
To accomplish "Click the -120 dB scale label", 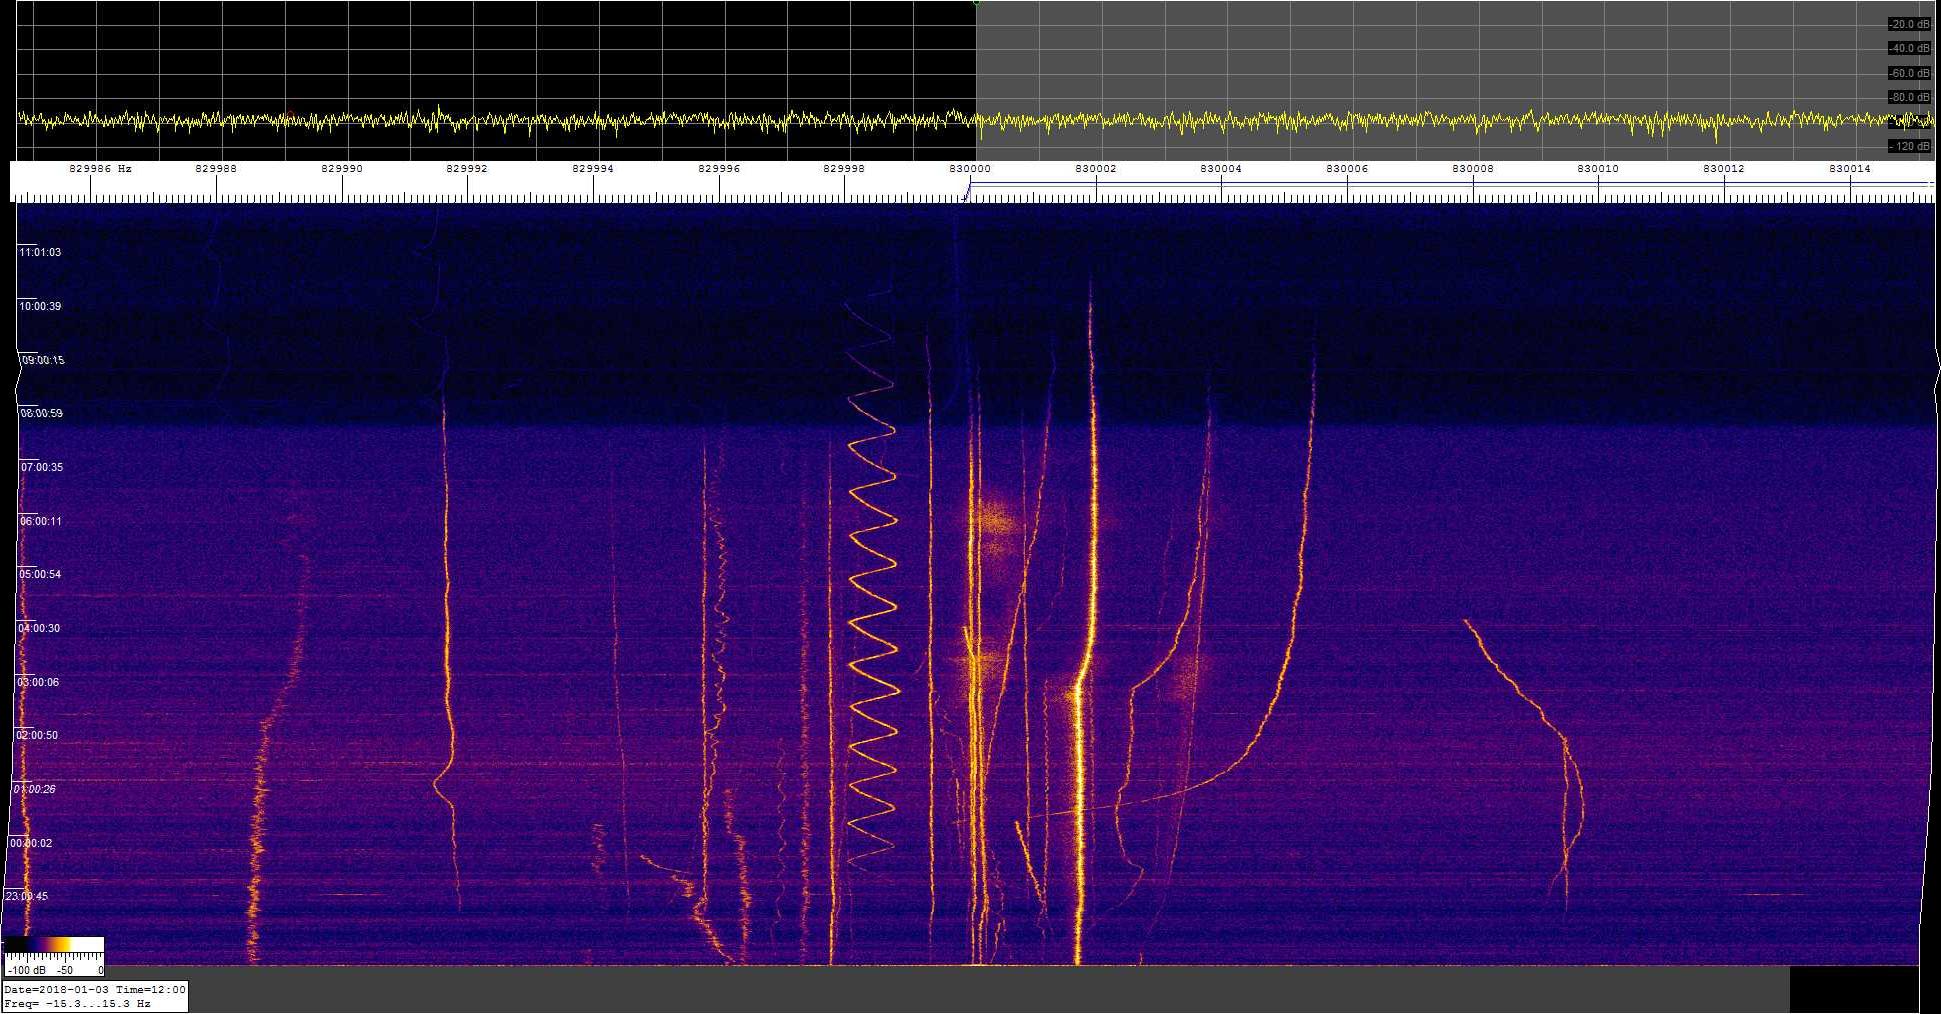I will point(1909,146).
